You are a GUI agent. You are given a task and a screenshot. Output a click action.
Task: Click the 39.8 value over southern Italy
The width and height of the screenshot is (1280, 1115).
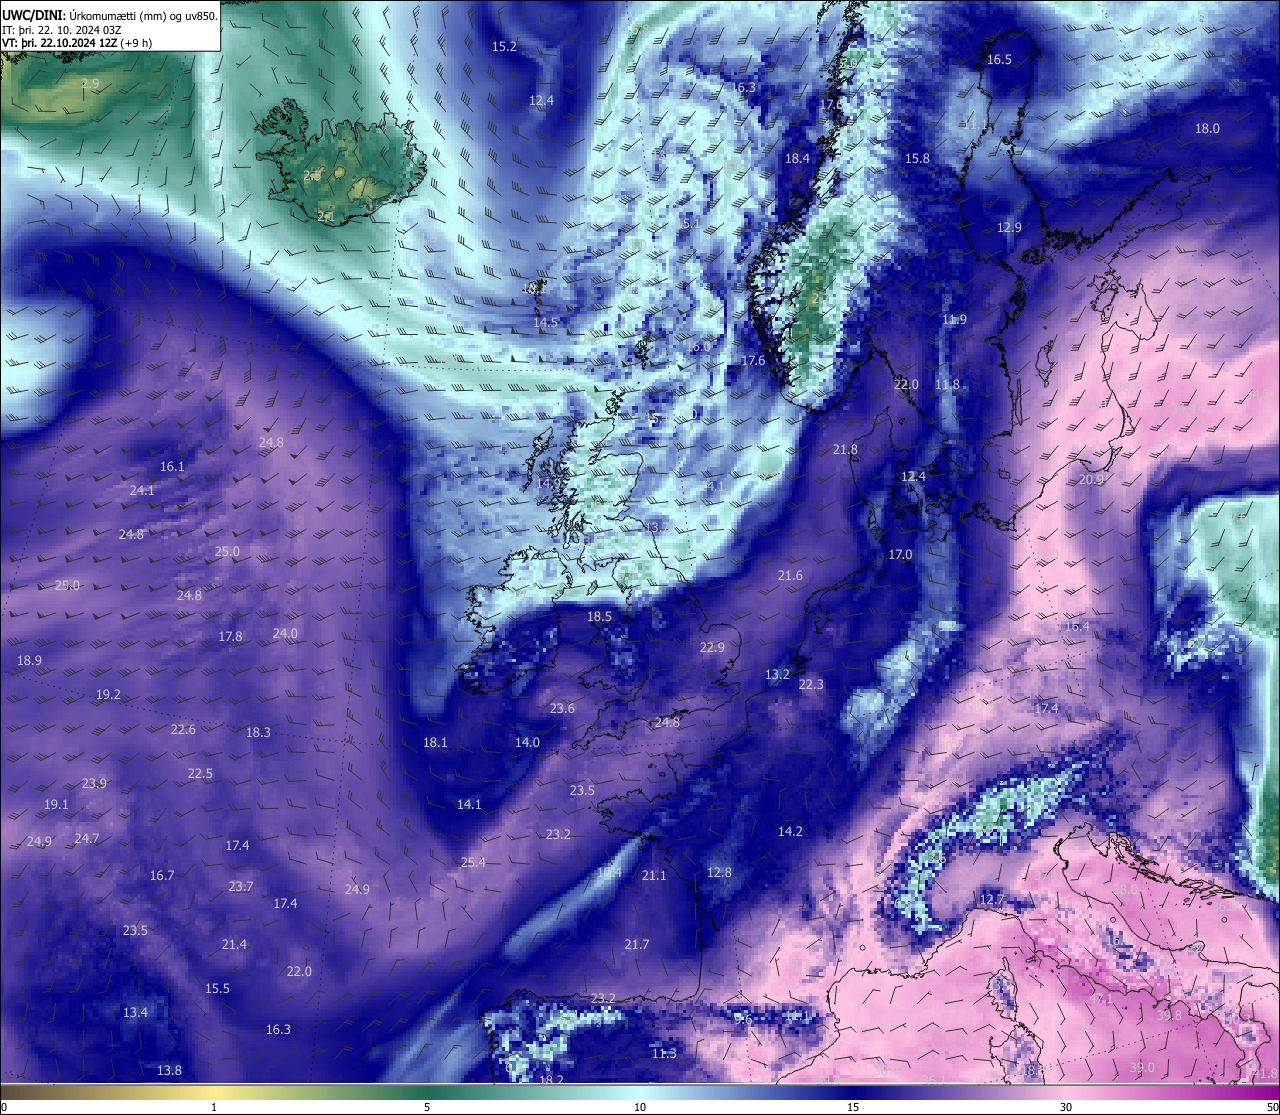click(x=1169, y=1016)
